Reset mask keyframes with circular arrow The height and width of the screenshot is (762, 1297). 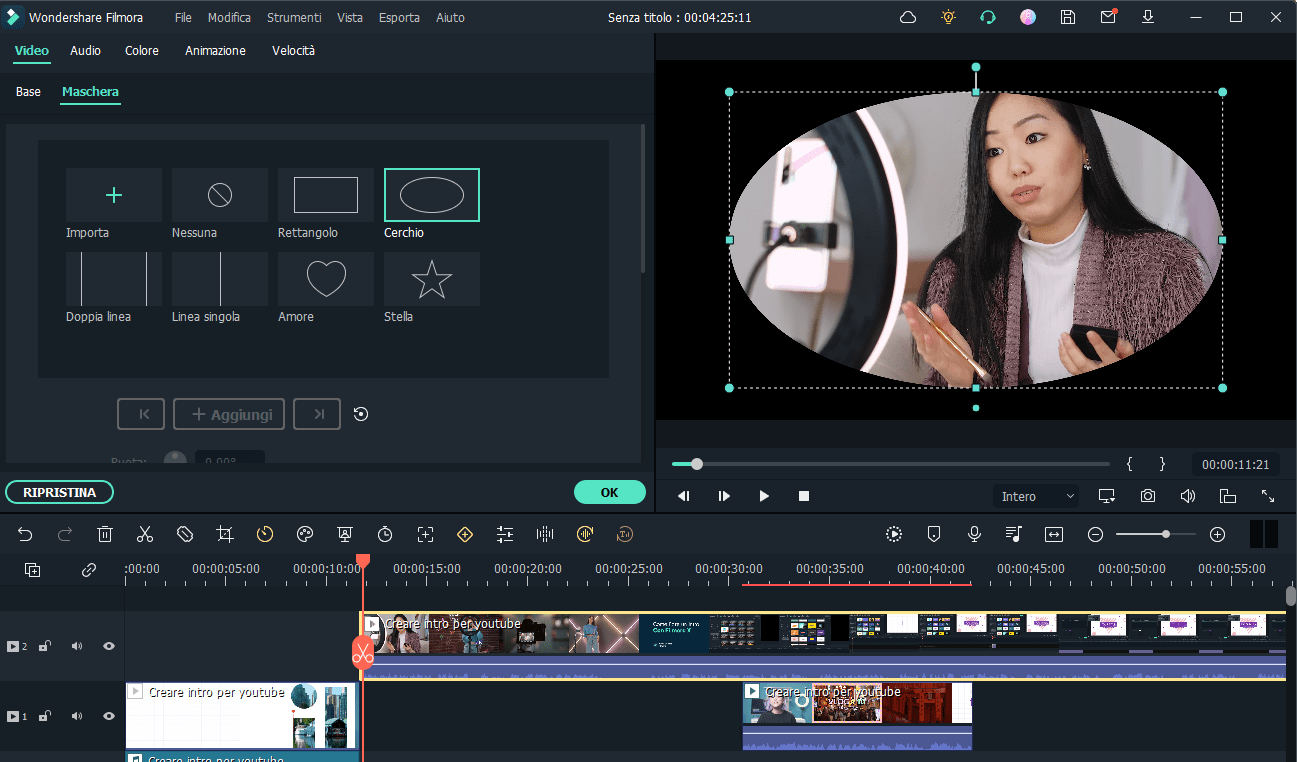361,414
